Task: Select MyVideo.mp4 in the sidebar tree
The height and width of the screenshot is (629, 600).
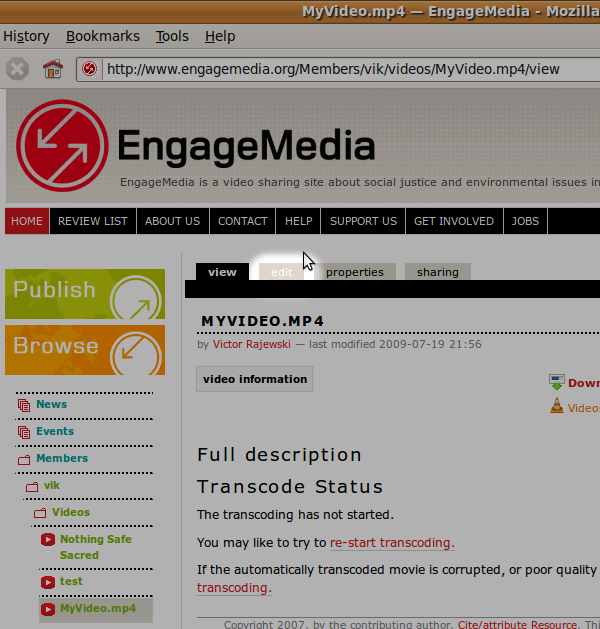Action: (98, 609)
